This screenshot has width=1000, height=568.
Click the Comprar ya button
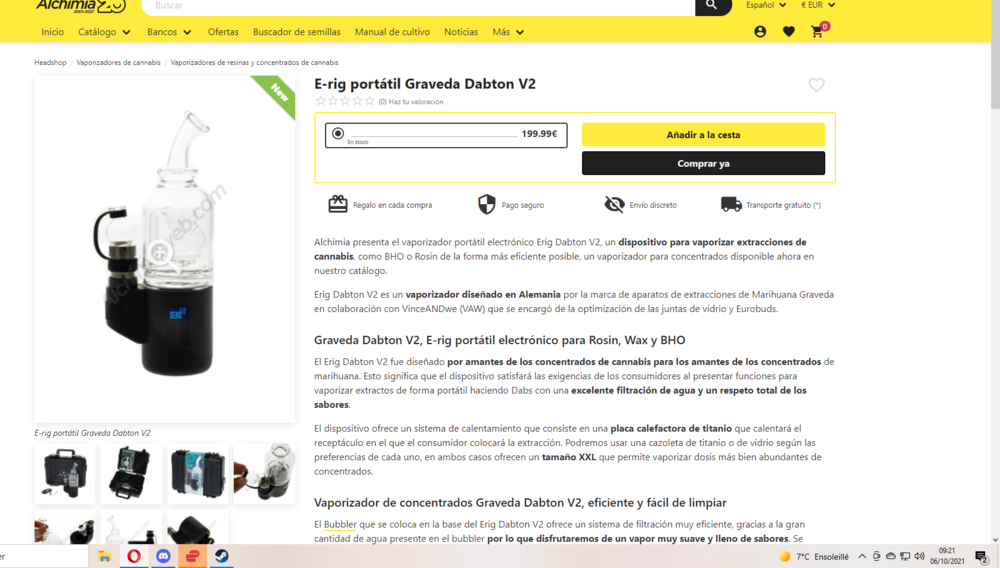point(703,163)
